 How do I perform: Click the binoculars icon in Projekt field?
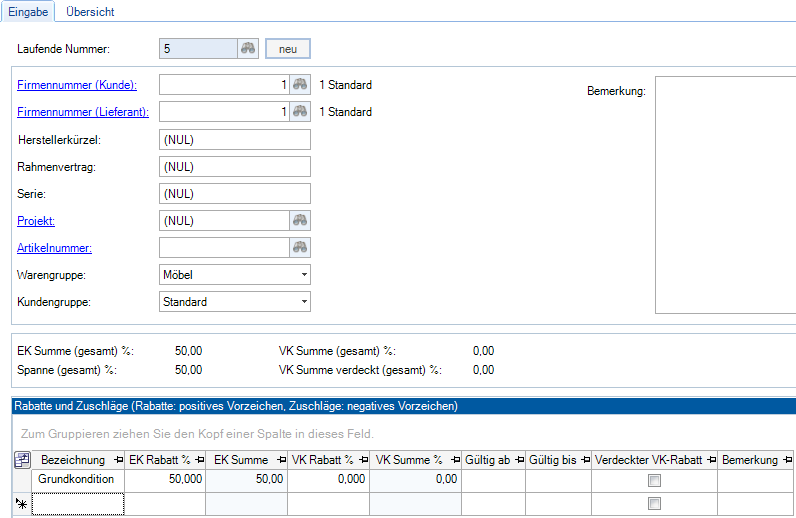click(299, 221)
